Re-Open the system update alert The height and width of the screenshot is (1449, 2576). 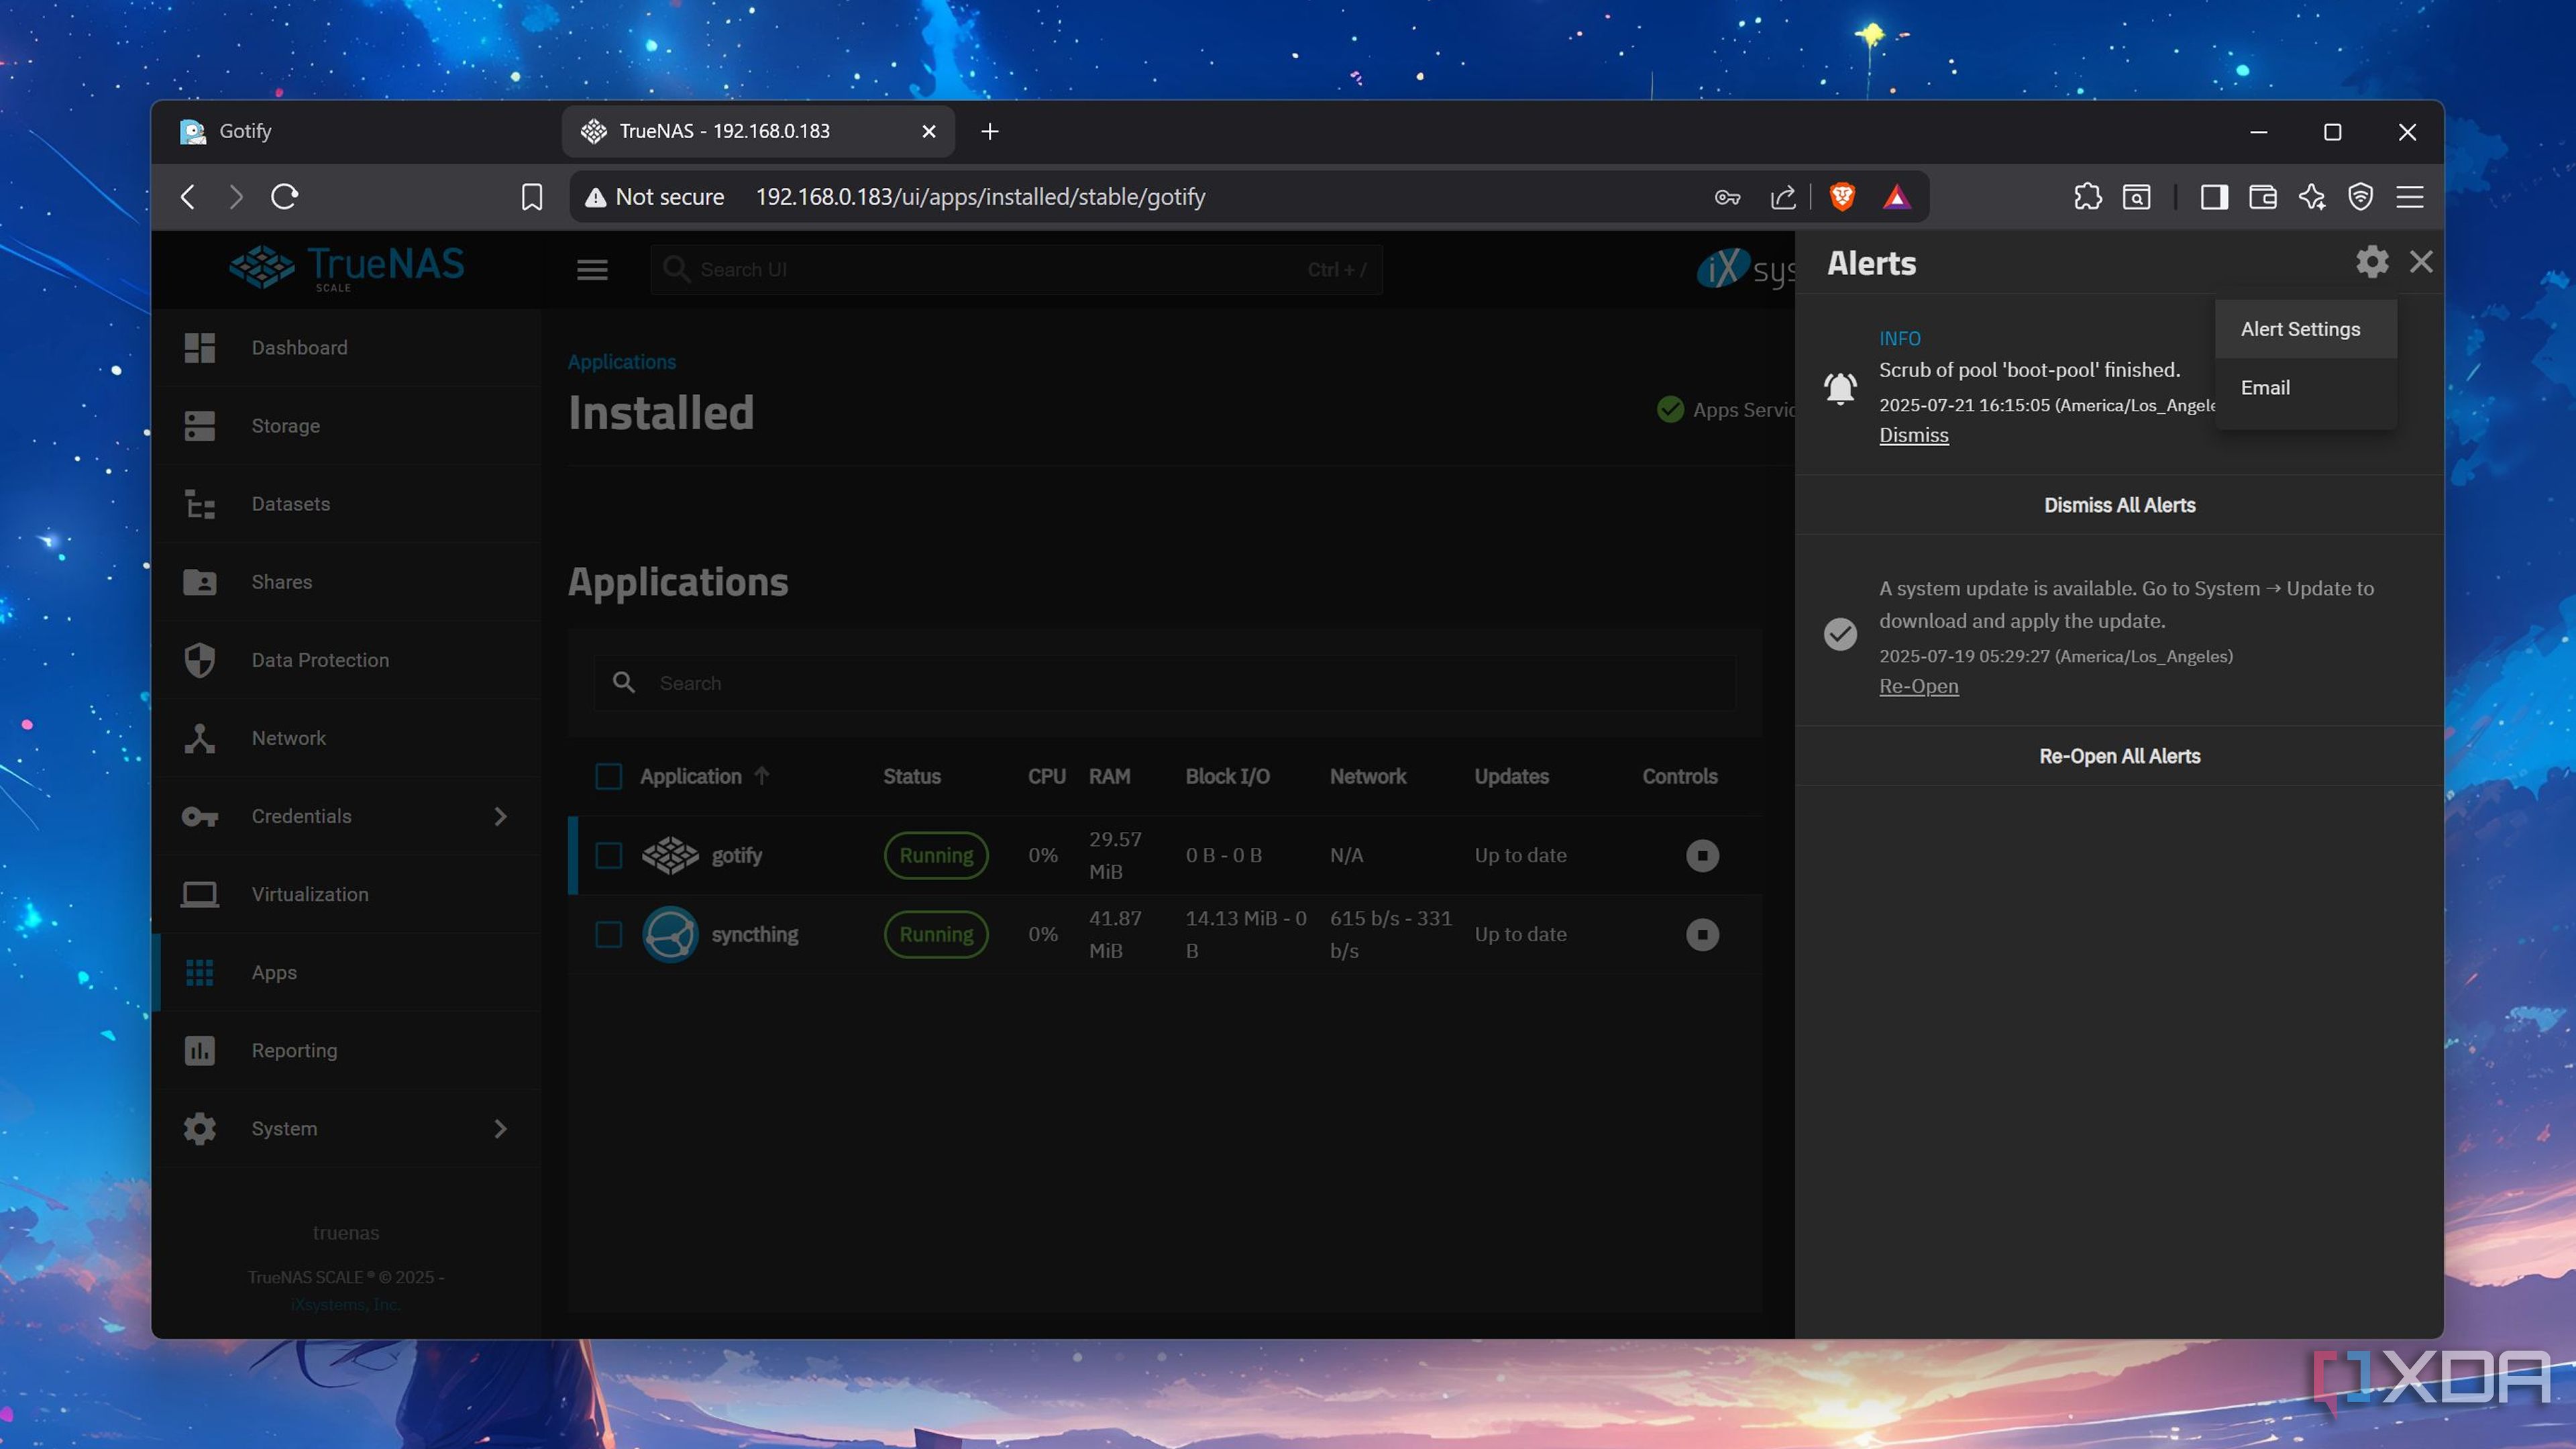[1918, 686]
